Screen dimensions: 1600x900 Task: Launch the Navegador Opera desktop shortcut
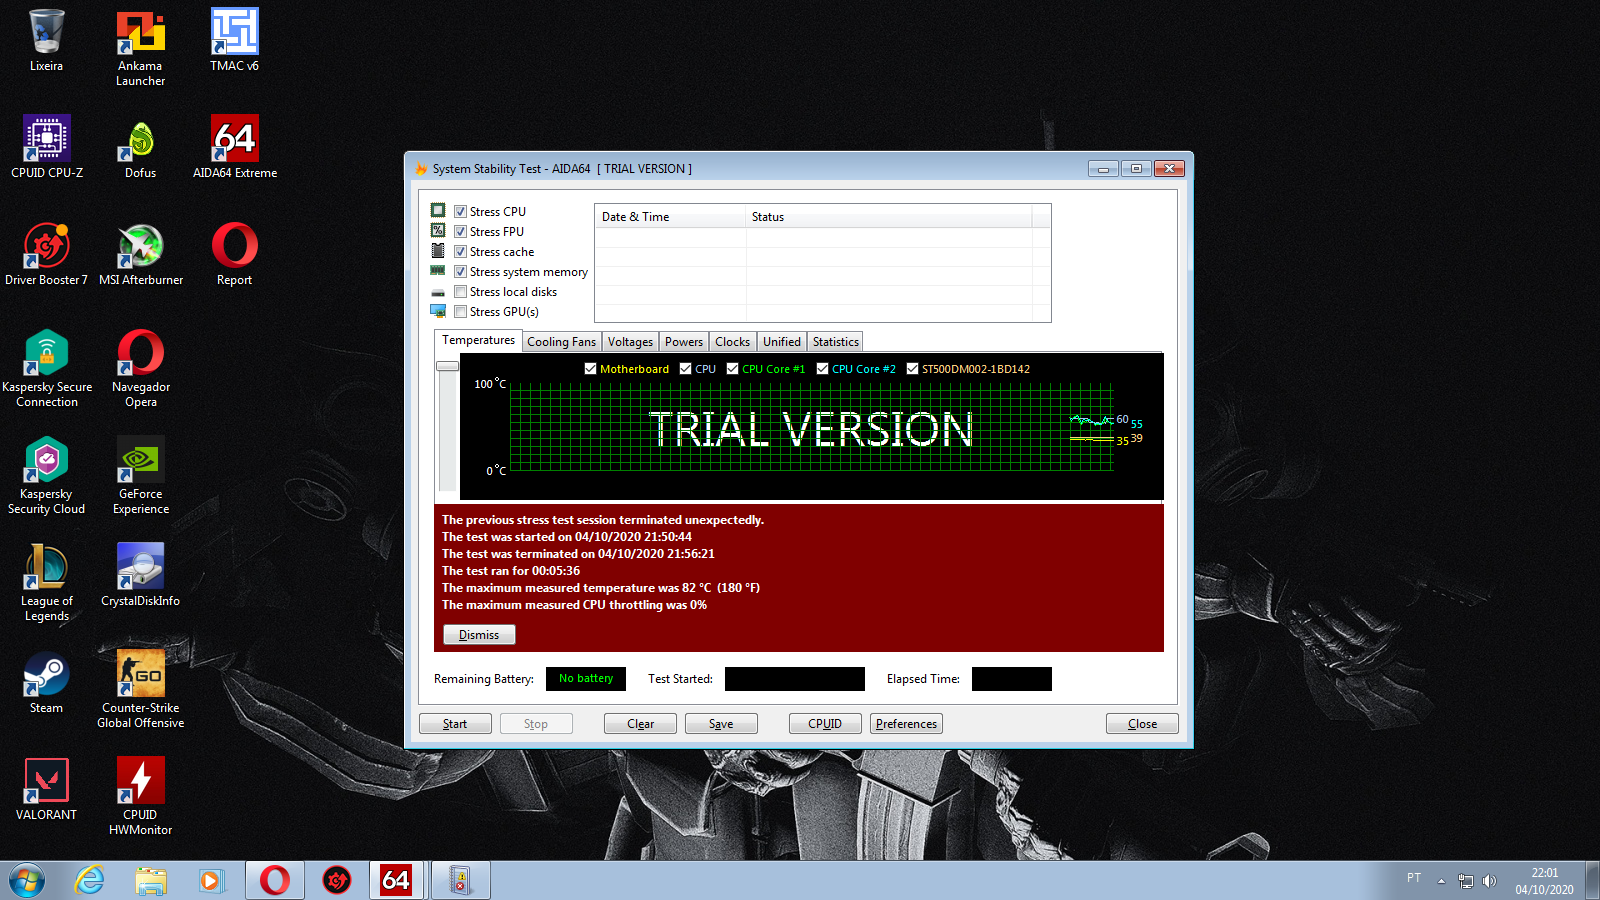point(141,368)
